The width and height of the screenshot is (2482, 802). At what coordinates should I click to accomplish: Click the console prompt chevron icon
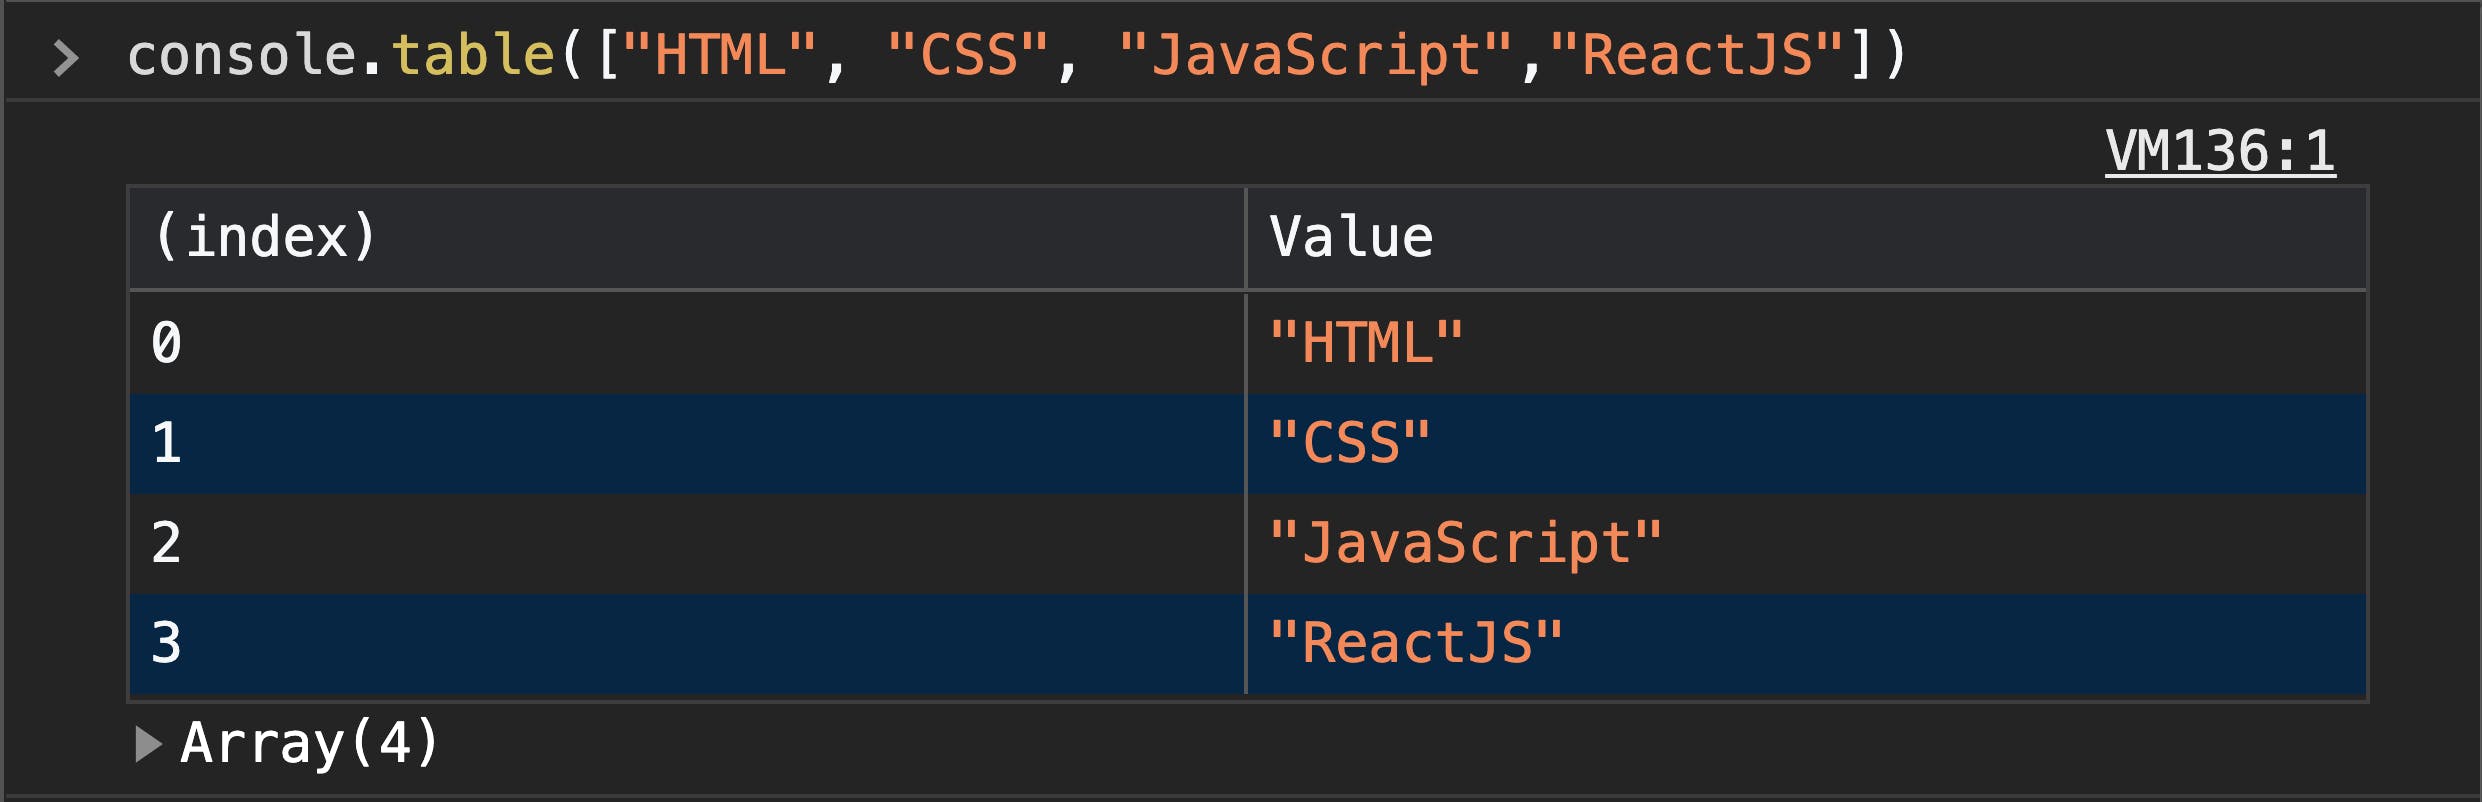65,58
